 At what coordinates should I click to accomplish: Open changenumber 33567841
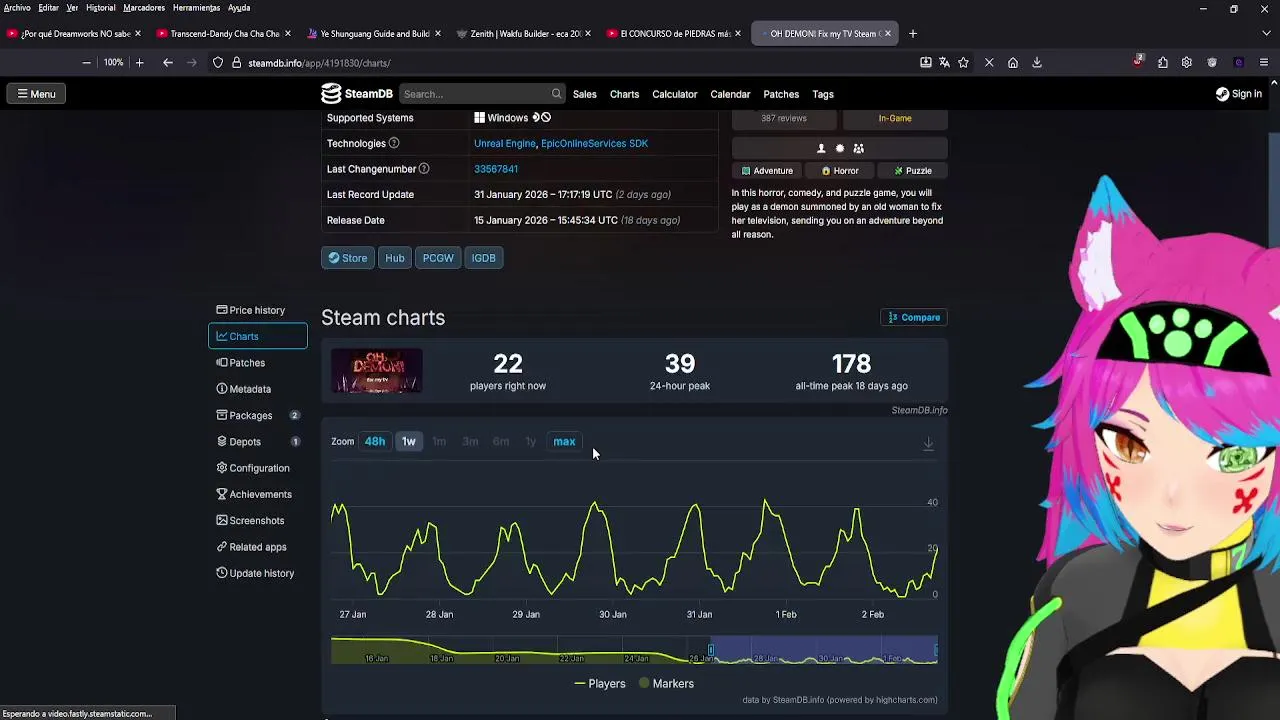click(x=496, y=169)
